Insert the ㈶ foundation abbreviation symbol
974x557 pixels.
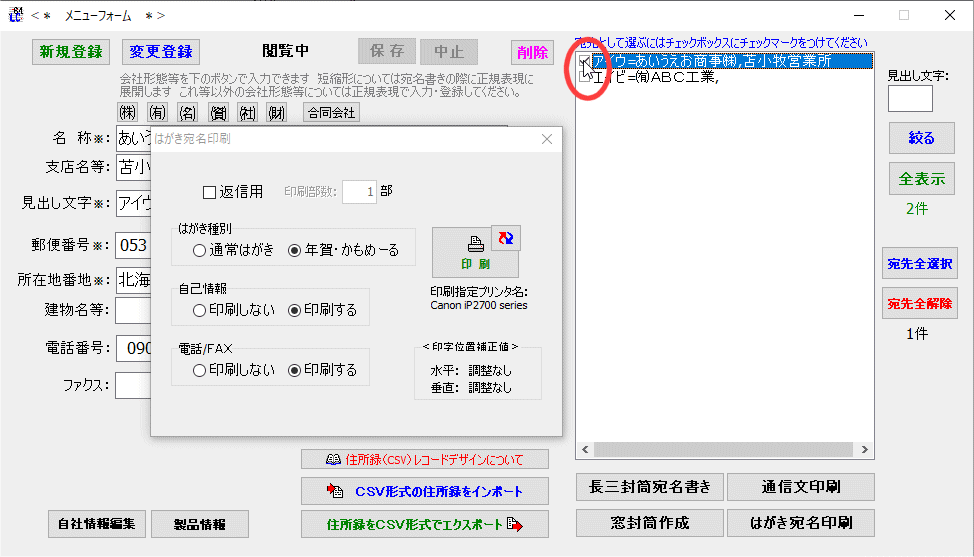[277, 113]
